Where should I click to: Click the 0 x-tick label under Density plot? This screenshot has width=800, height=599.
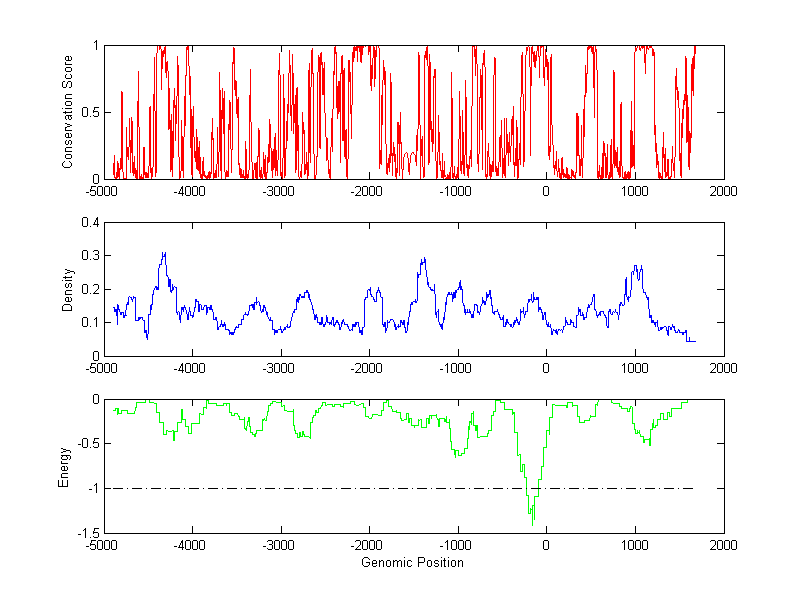point(546,368)
